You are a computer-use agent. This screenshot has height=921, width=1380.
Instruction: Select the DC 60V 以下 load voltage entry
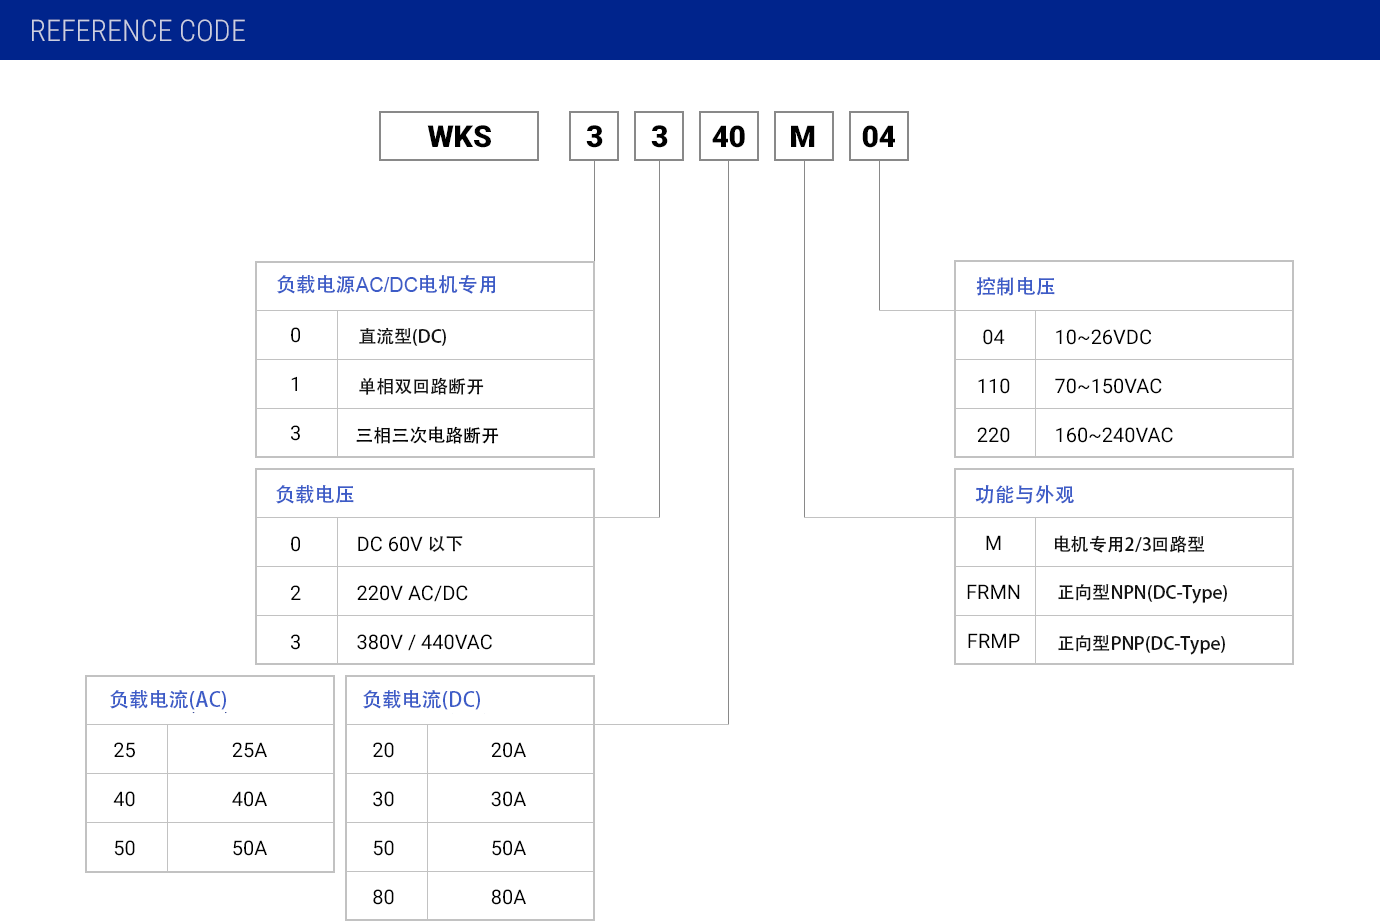coord(410,544)
